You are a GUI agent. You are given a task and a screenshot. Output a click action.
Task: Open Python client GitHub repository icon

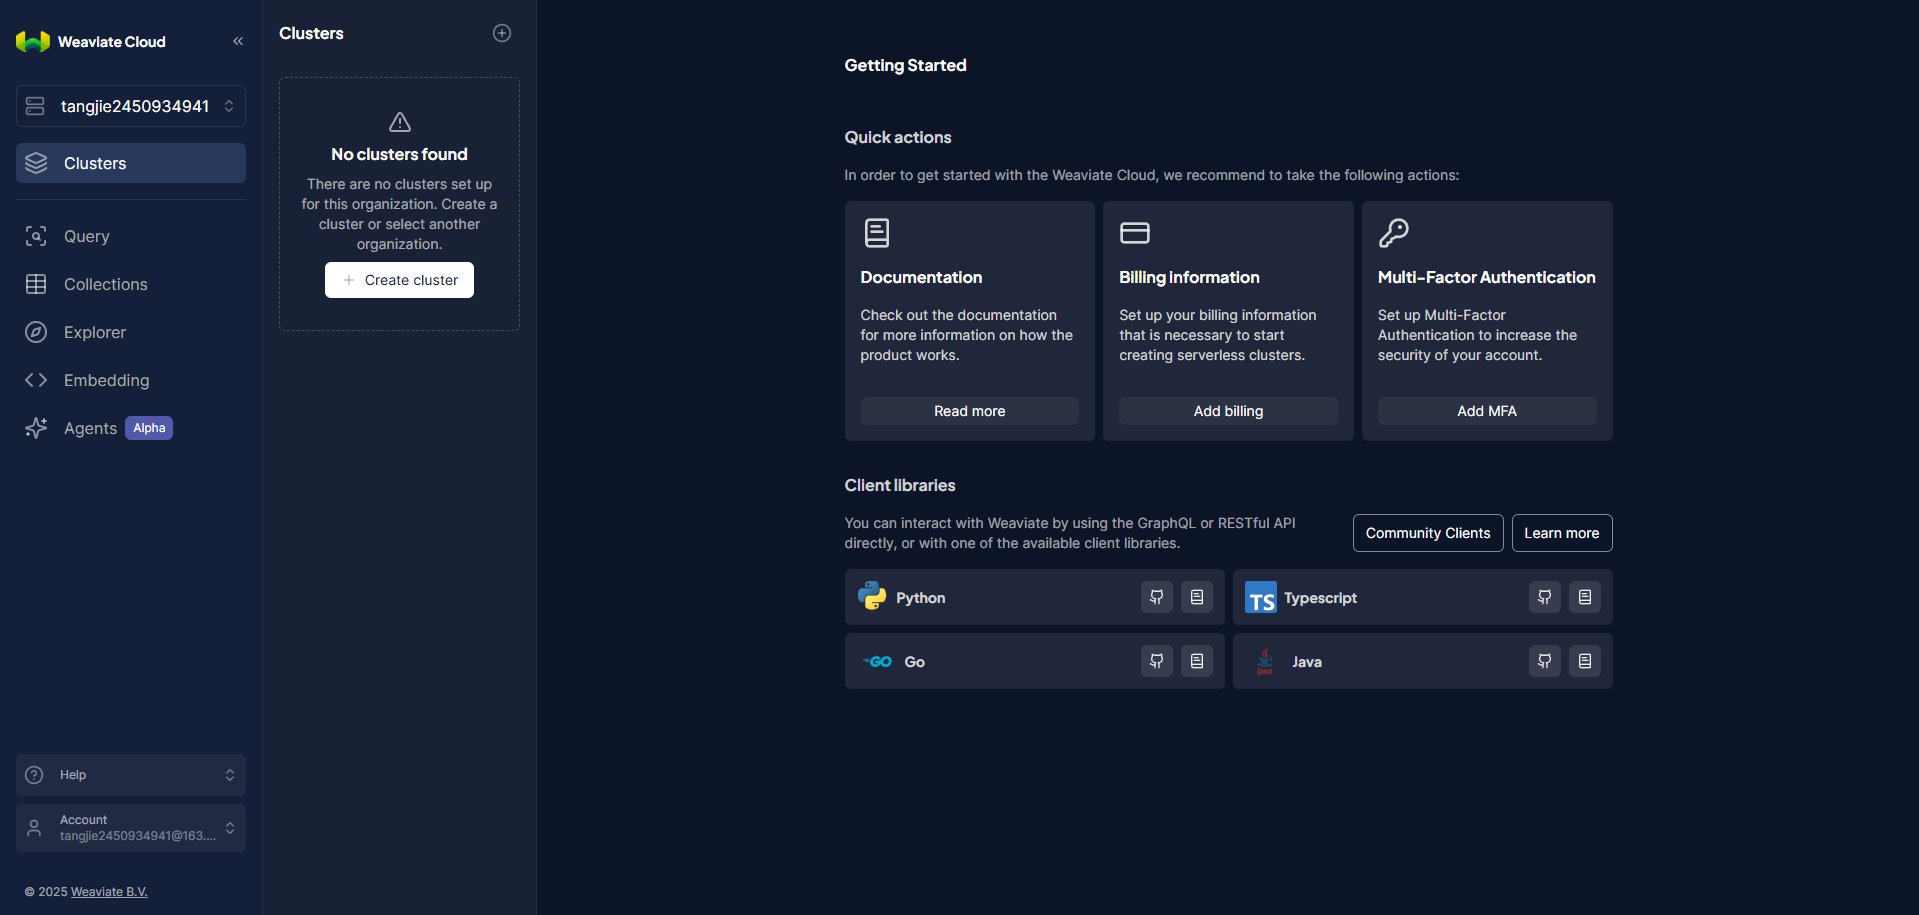(1157, 597)
